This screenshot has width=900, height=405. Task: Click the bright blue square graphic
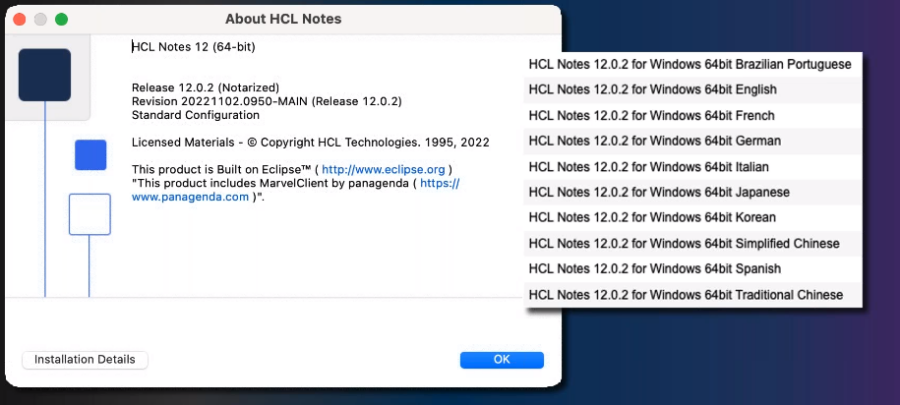91,155
